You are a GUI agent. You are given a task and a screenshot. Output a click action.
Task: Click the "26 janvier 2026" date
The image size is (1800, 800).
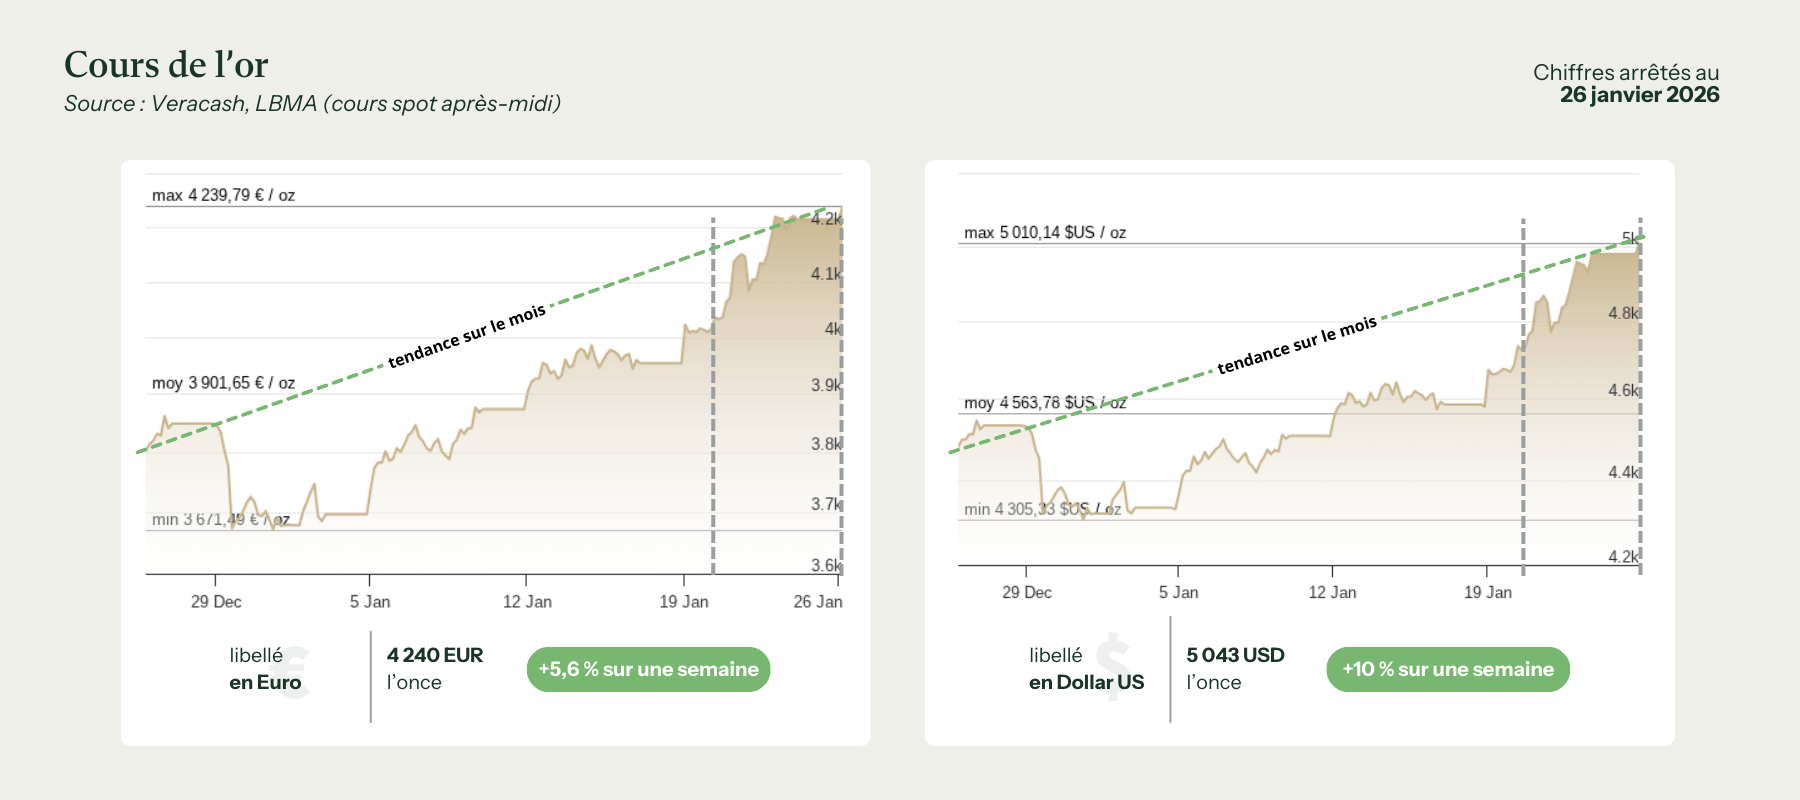[x=1639, y=95]
